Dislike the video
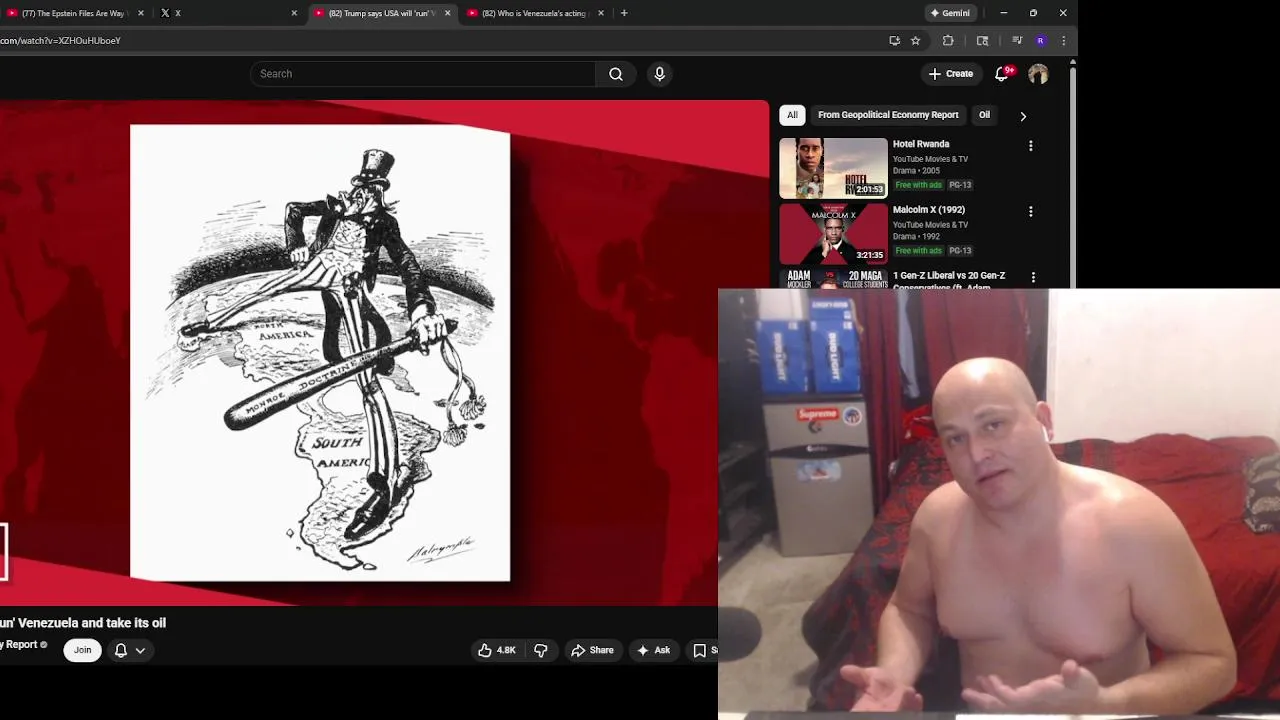 541,650
